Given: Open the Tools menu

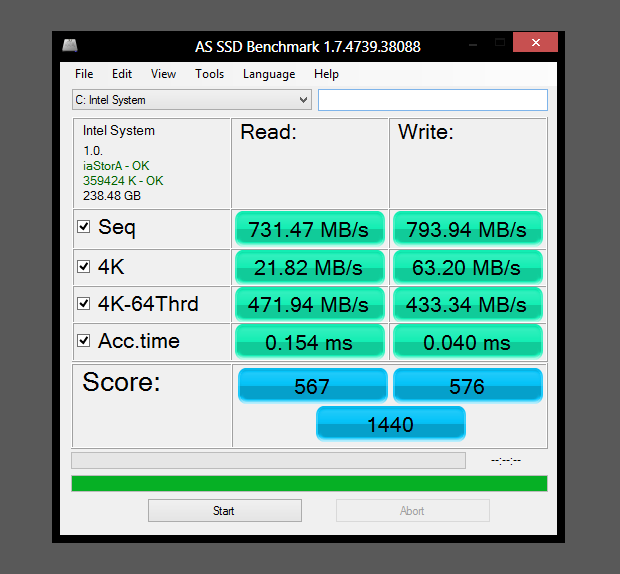Looking at the screenshot, I should tap(210, 74).
